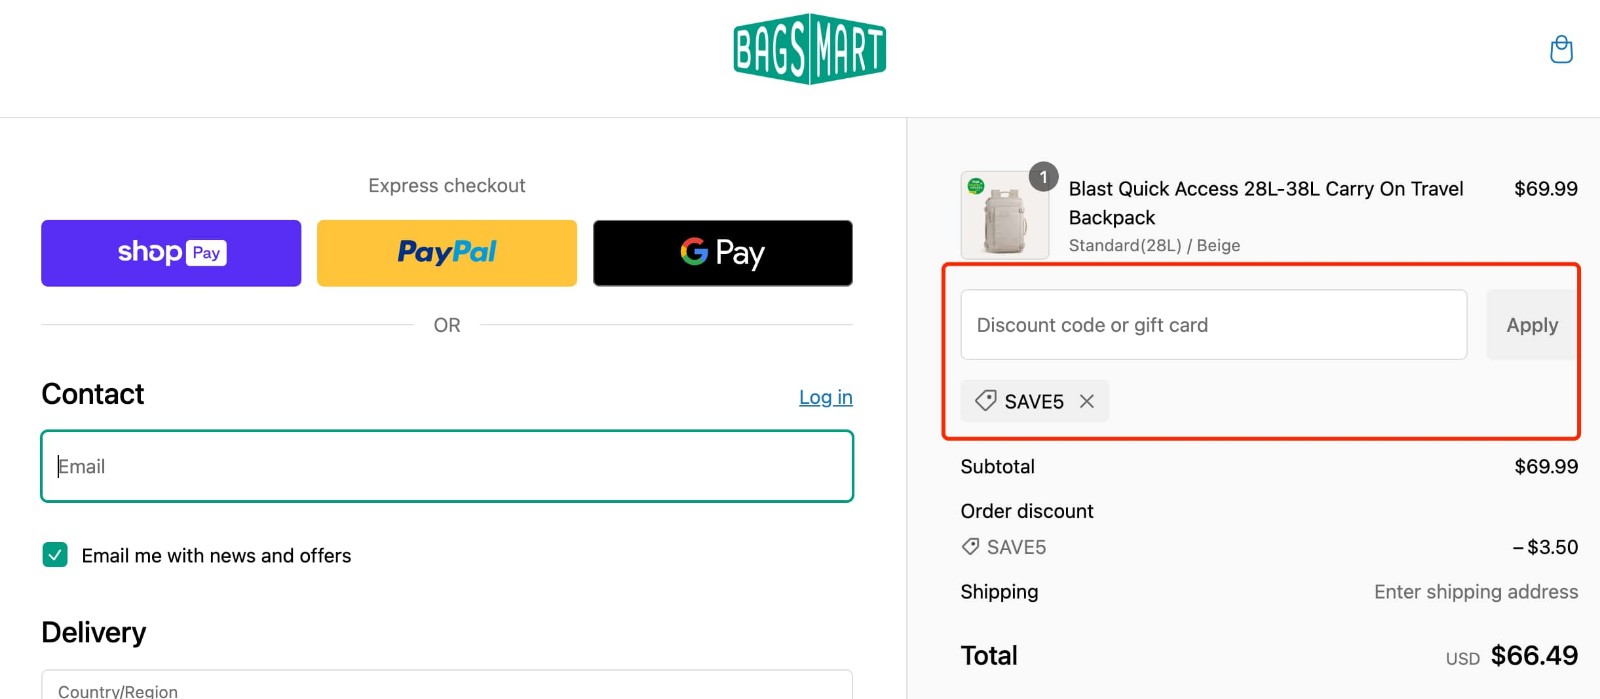Viewport: 1600px width, 699px height.
Task: Select the Shop Pay express checkout option
Action: tap(170, 252)
